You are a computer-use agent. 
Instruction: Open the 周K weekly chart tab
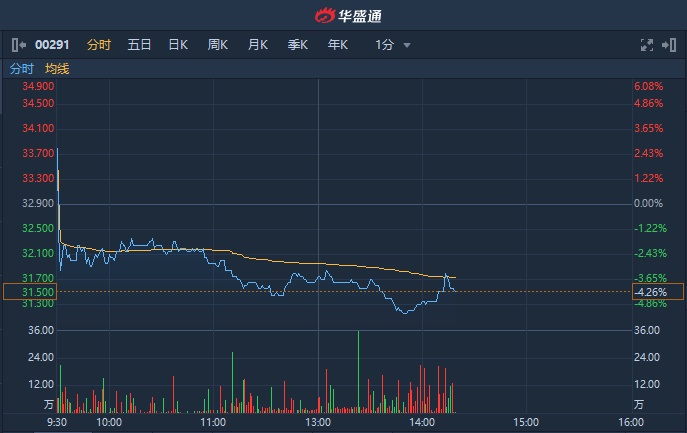pyautogui.click(x=218, y=45)
